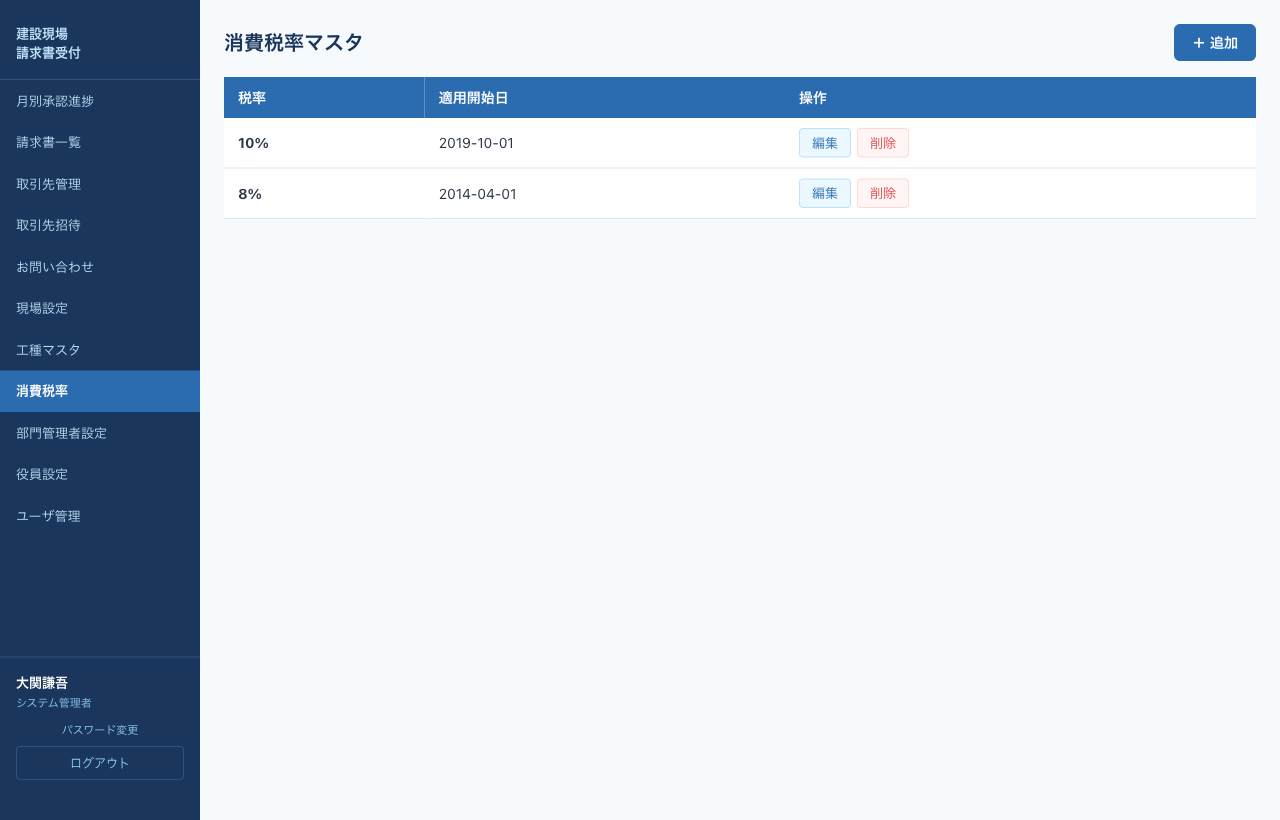Viewport: 1280px width, 820px height.
Task: Click the 建設現場 請求書受付 app title
Action: pyautogui.click(x=49, y=43)
